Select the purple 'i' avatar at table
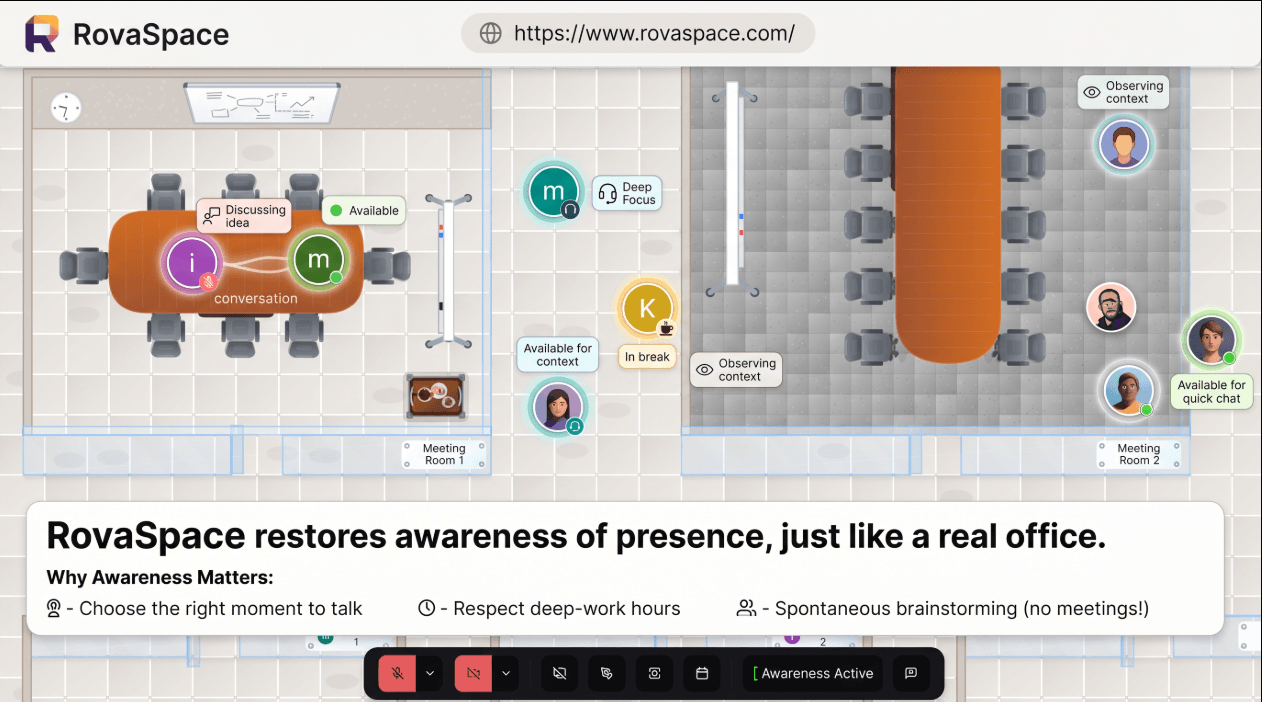The height and width of the screenshot is (702, 1262). pyautogui.click(x=190, y=263)
